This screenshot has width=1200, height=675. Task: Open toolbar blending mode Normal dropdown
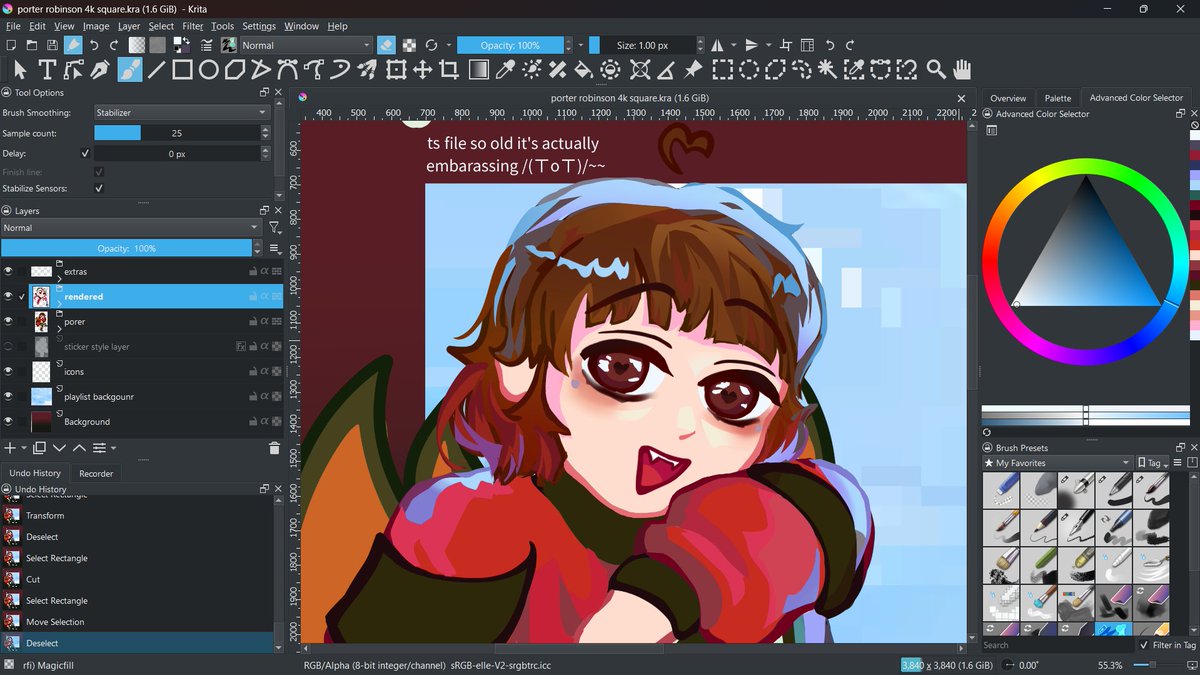(x=306, y=45)
